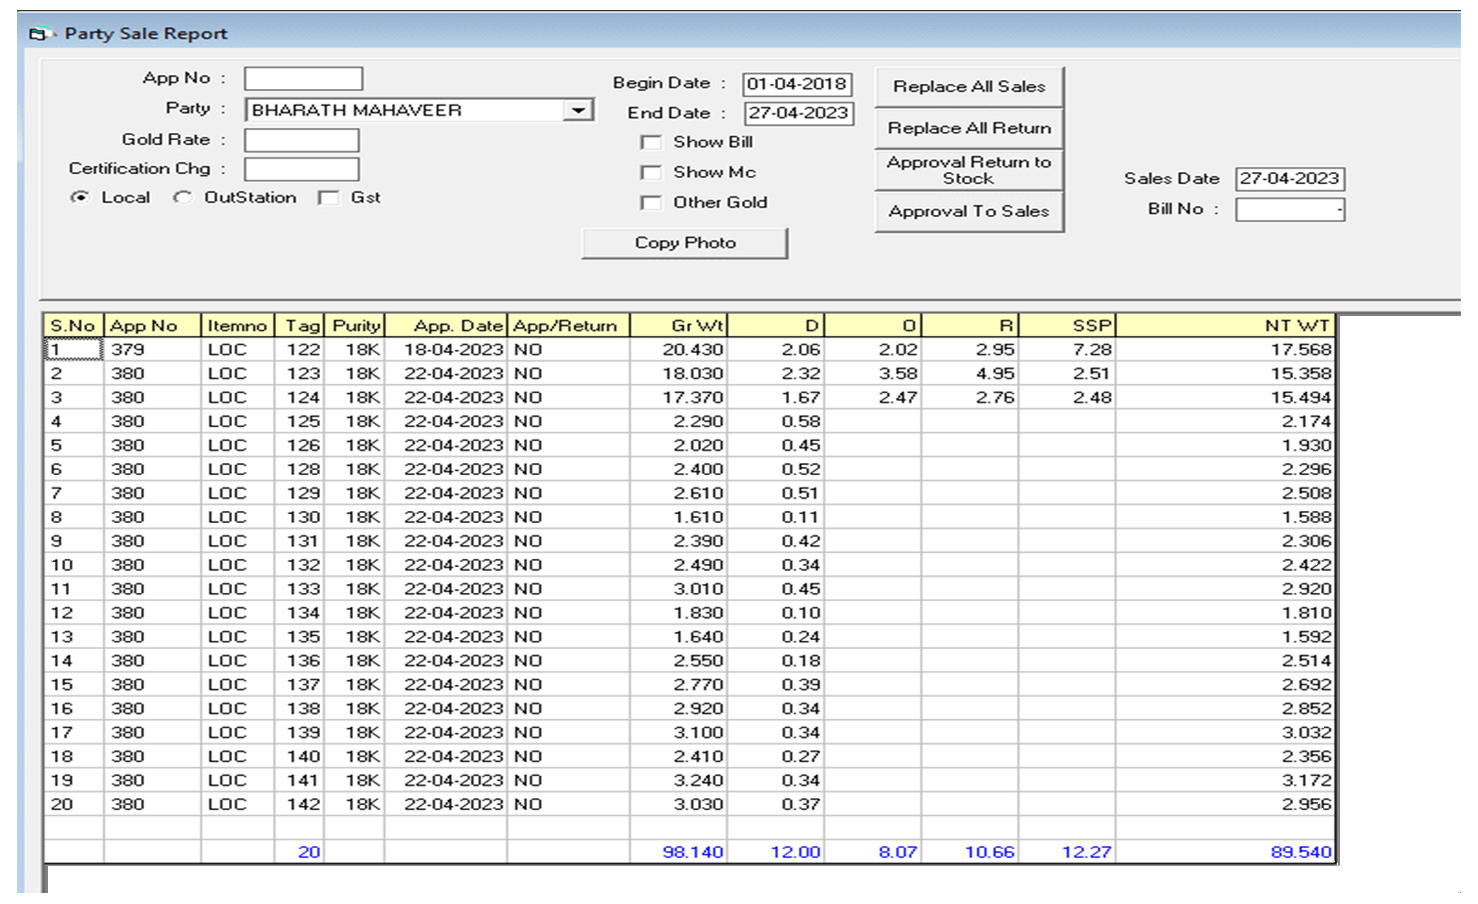The image size is (1478, 904).
Task: Click the Gr Wt column header
Action: click(x=679, y=326)
